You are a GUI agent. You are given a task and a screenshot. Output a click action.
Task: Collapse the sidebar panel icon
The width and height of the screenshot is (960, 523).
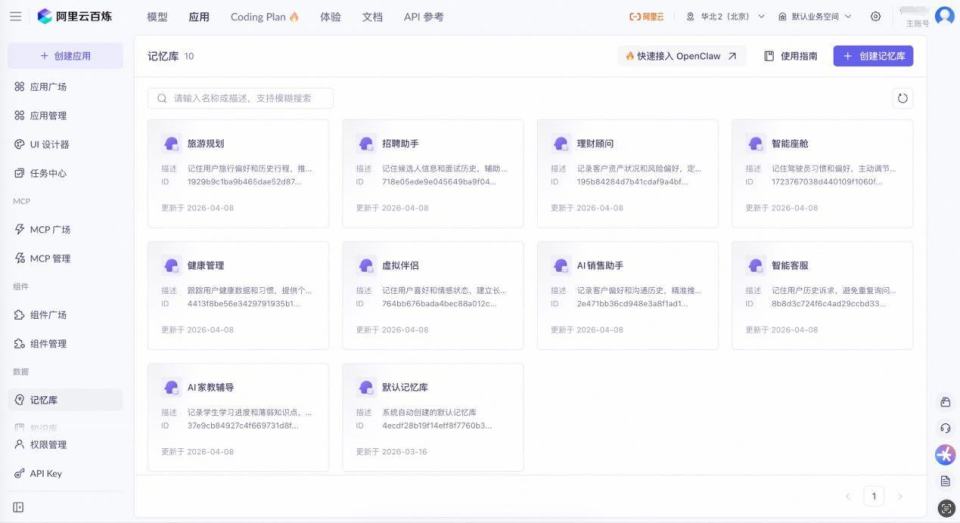tap(18, 507)
